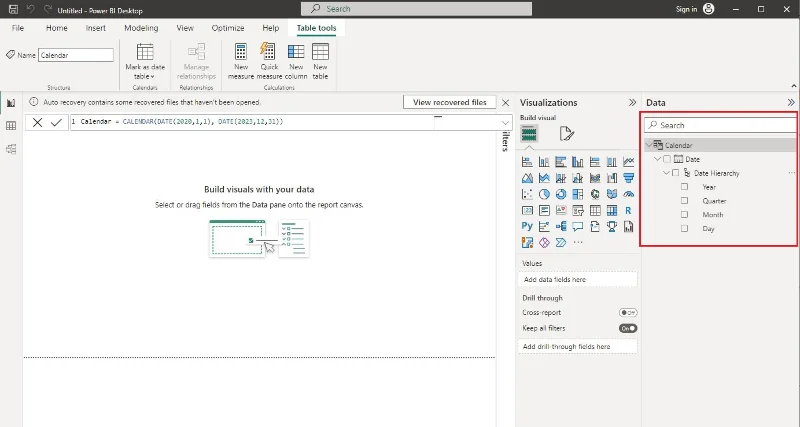
Task: Select the Power Automate visual
Action: click(x=561, y=242)
